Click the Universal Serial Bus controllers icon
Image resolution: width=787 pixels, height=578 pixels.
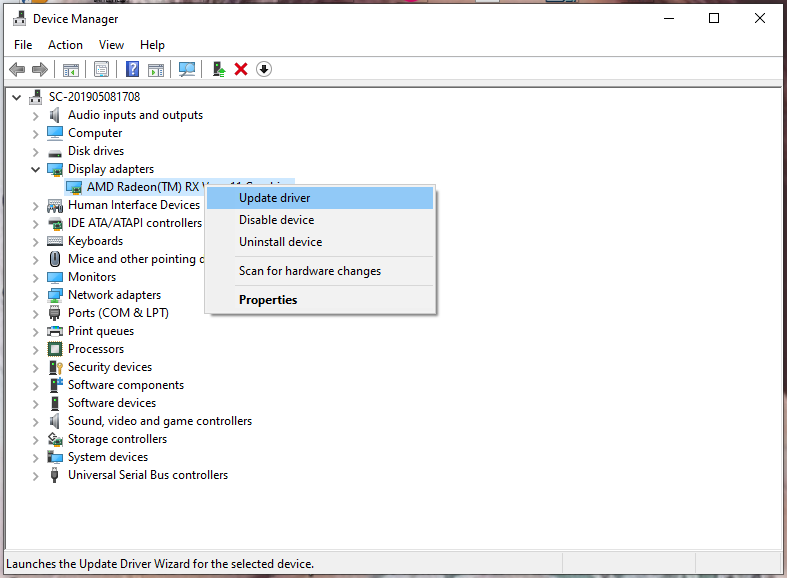pos(55,475)
